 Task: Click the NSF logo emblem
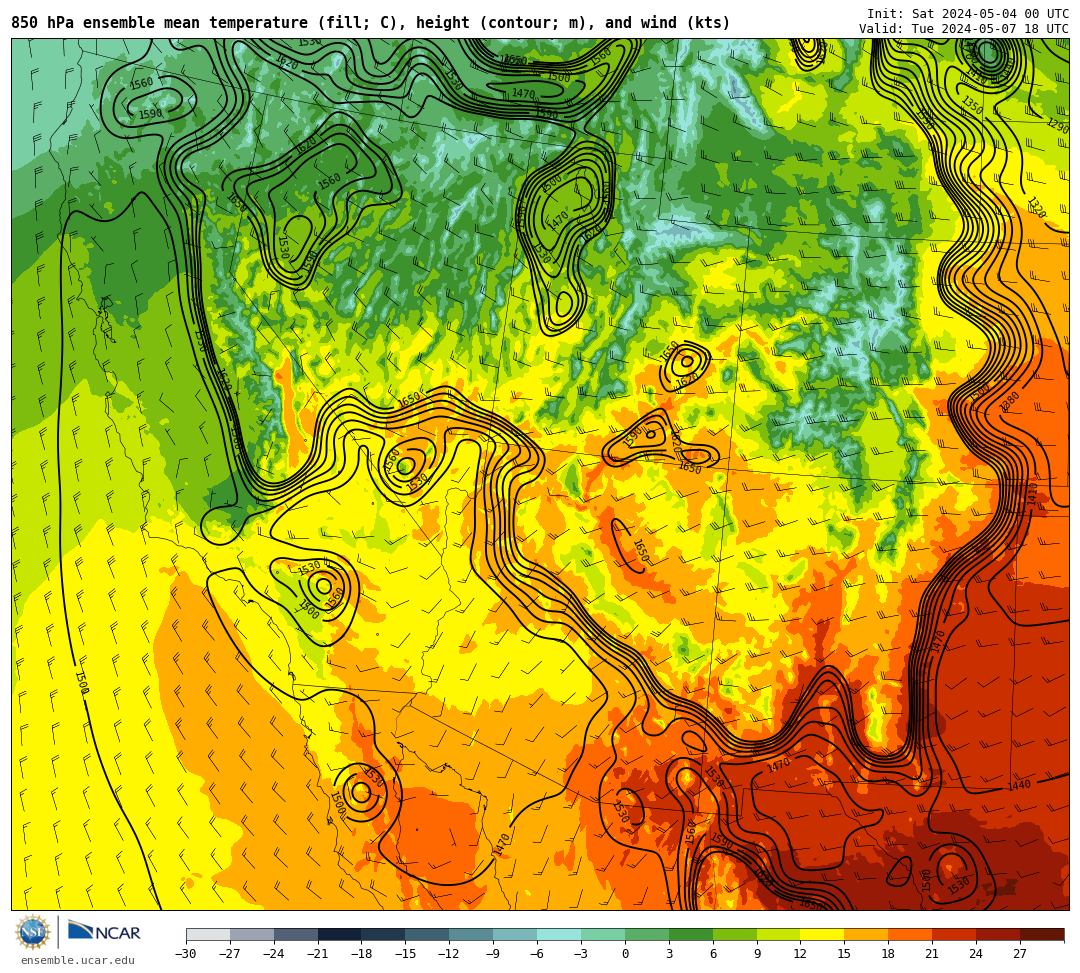click(x=33, y=933)
